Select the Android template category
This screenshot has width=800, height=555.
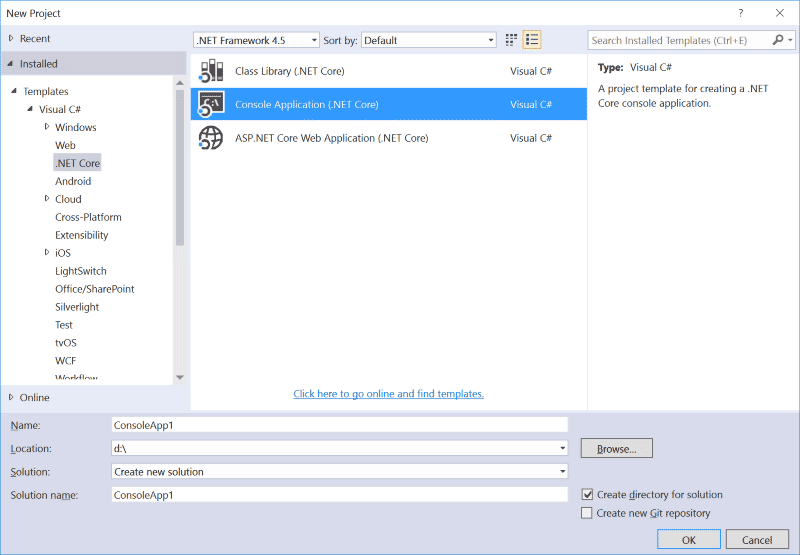point(73,181)
